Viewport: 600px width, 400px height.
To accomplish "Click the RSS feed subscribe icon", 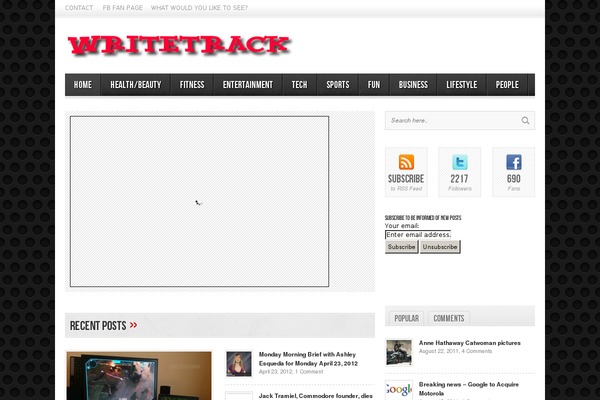I will [x=406, y=162].
